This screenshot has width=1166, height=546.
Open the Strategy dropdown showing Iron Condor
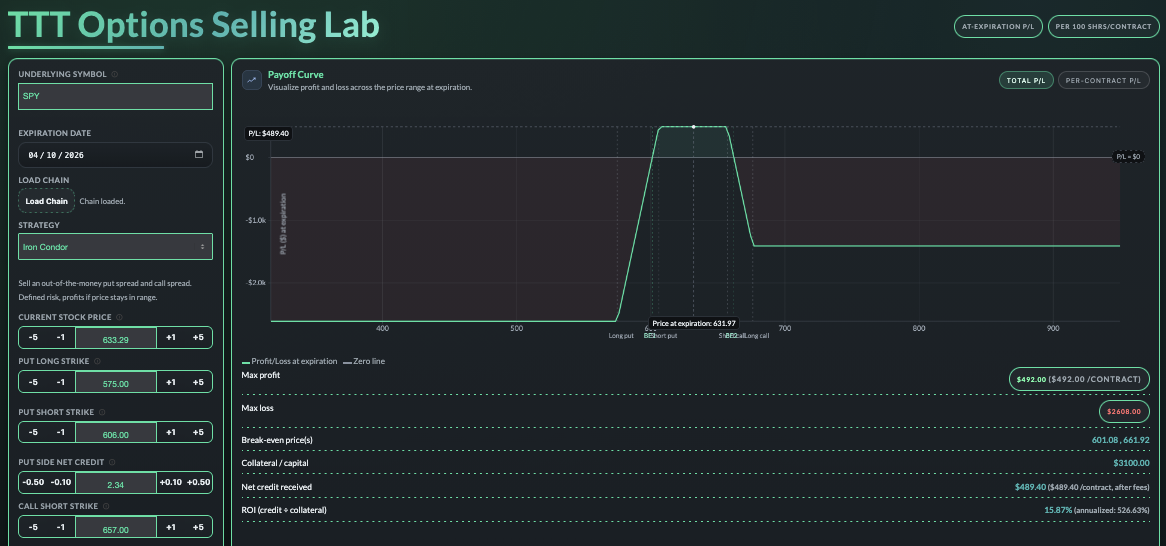coord(115,247)
